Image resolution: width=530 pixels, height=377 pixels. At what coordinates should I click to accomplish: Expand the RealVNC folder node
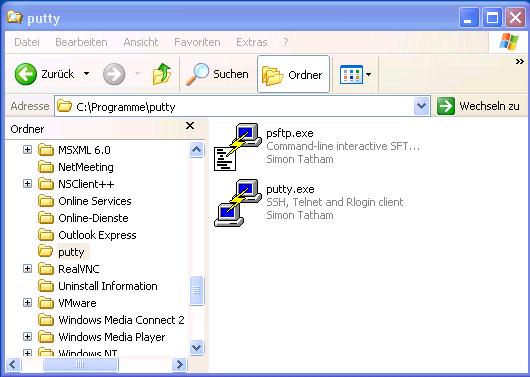27,268
